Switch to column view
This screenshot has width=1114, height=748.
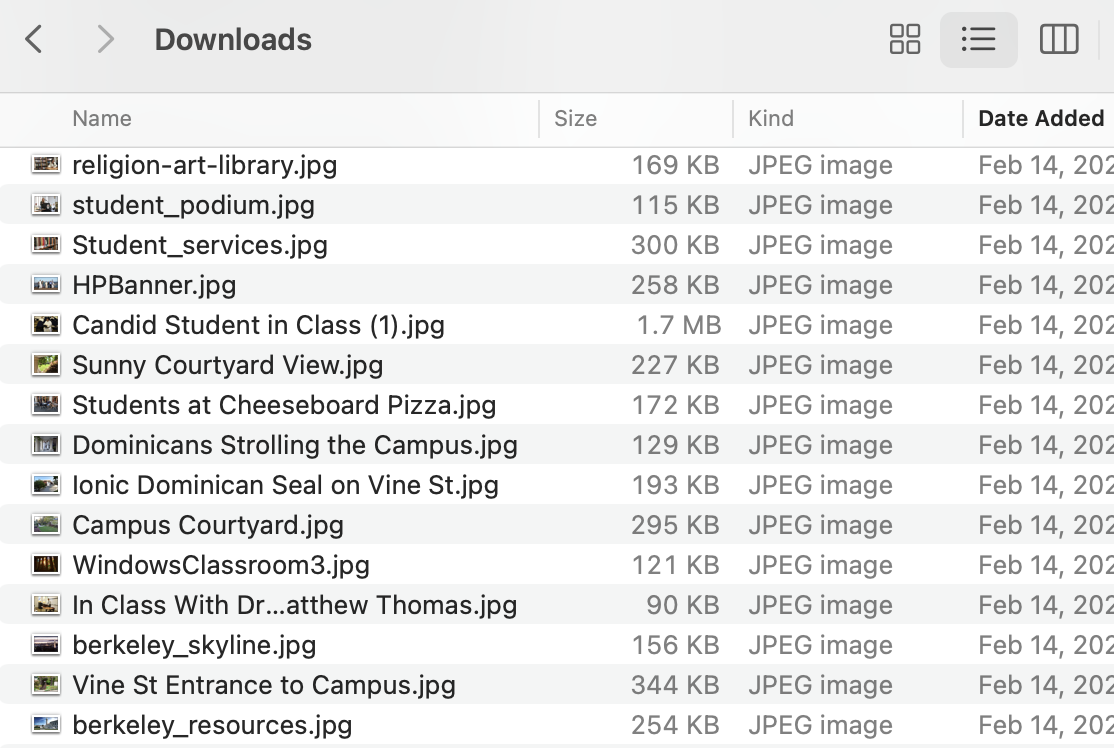click(x=1058, y=40)
